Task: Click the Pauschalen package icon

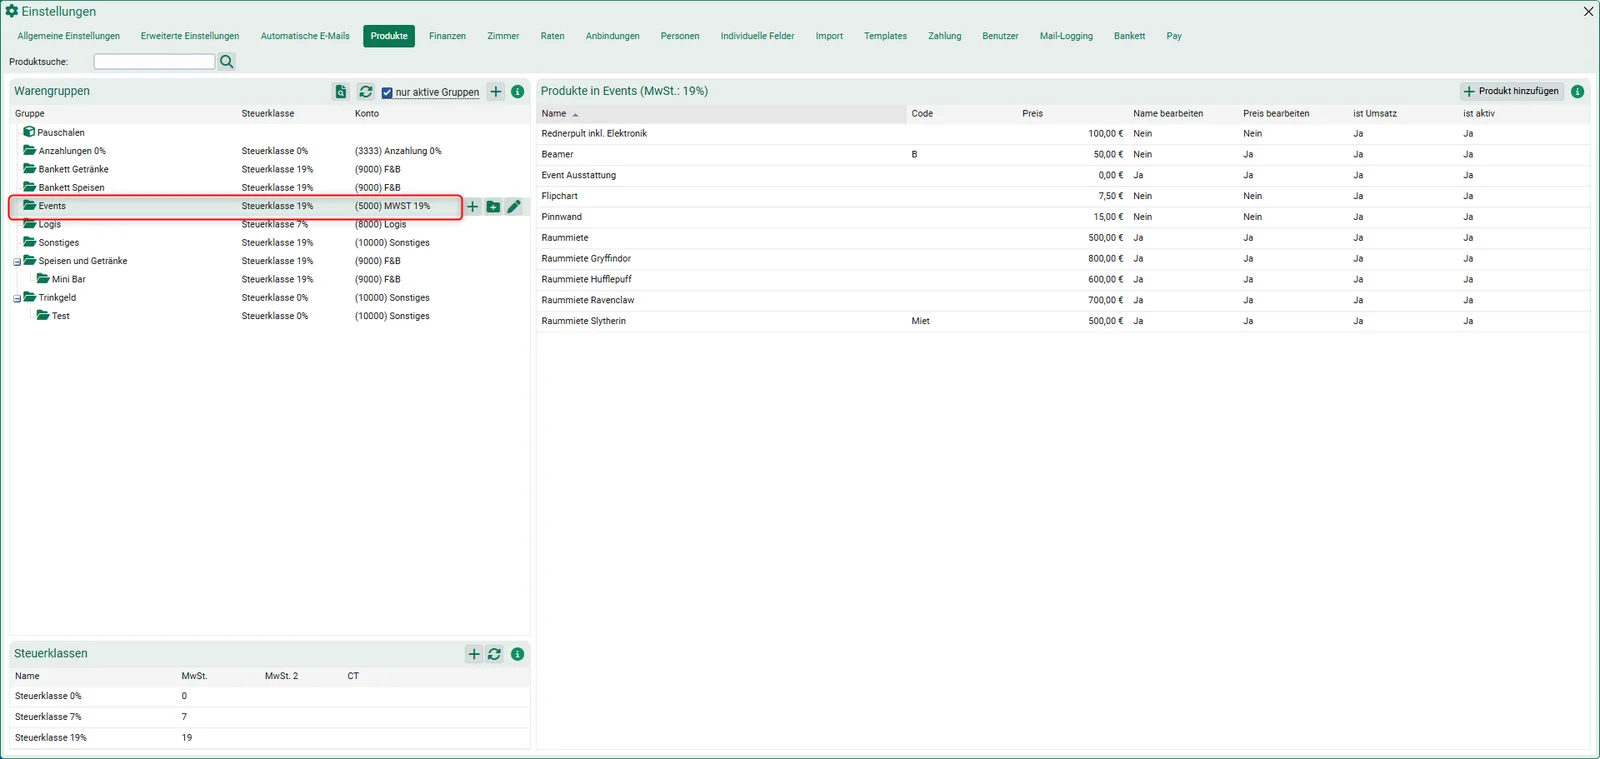Action: coord(29,132)
